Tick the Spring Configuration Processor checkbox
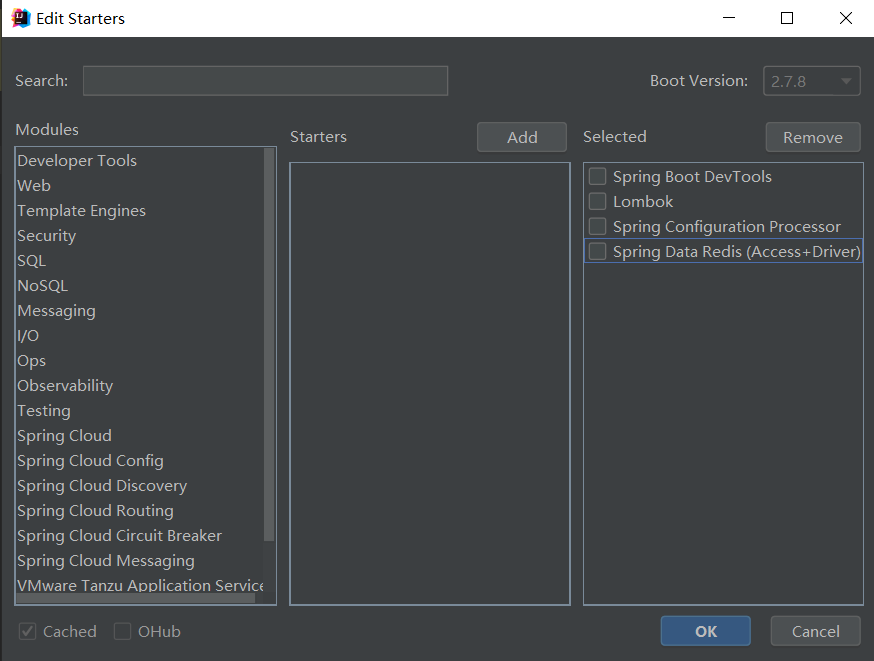The height and width of the screenshot is (661, 874). (598, 226)
